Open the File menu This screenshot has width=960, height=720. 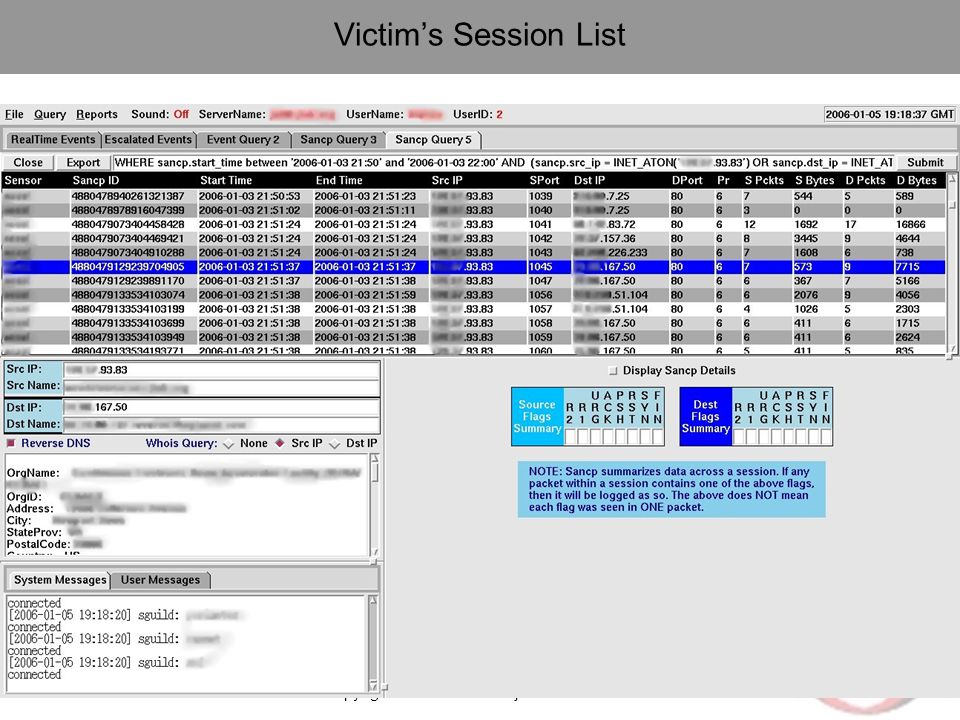pyautogui.click(x=14, y=114)
